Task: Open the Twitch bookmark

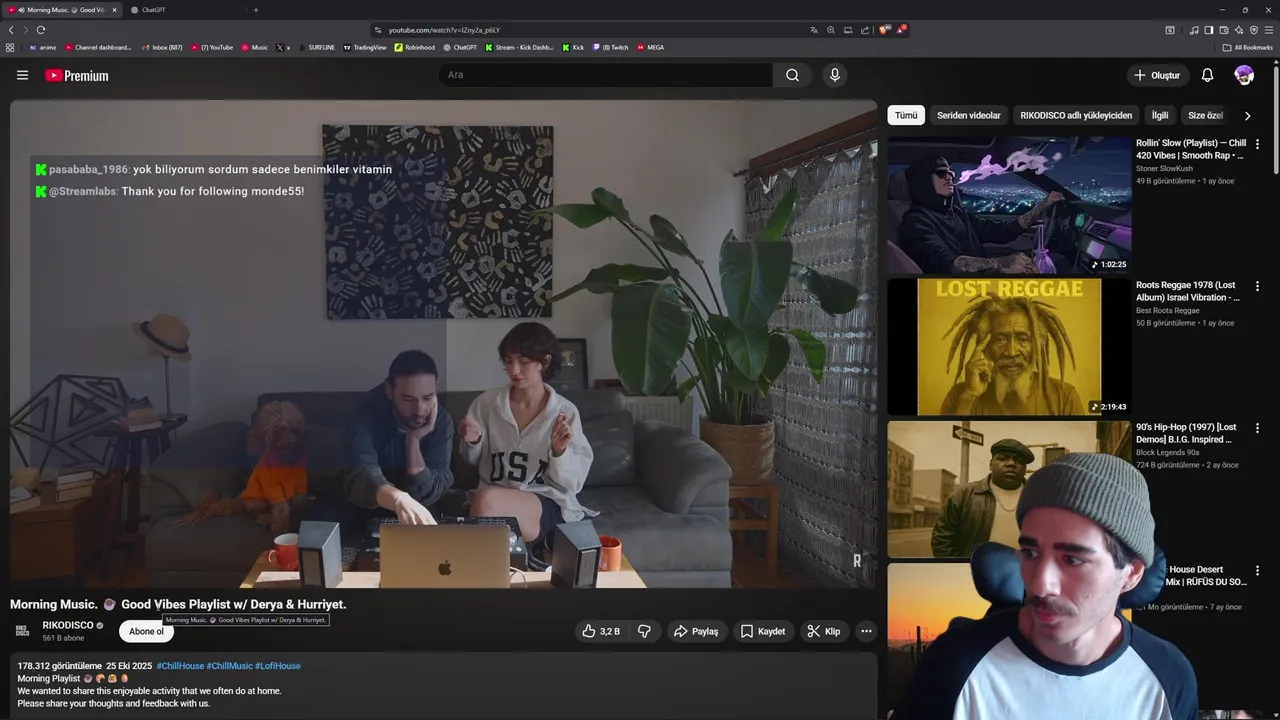Action: (x=610, y=47)
